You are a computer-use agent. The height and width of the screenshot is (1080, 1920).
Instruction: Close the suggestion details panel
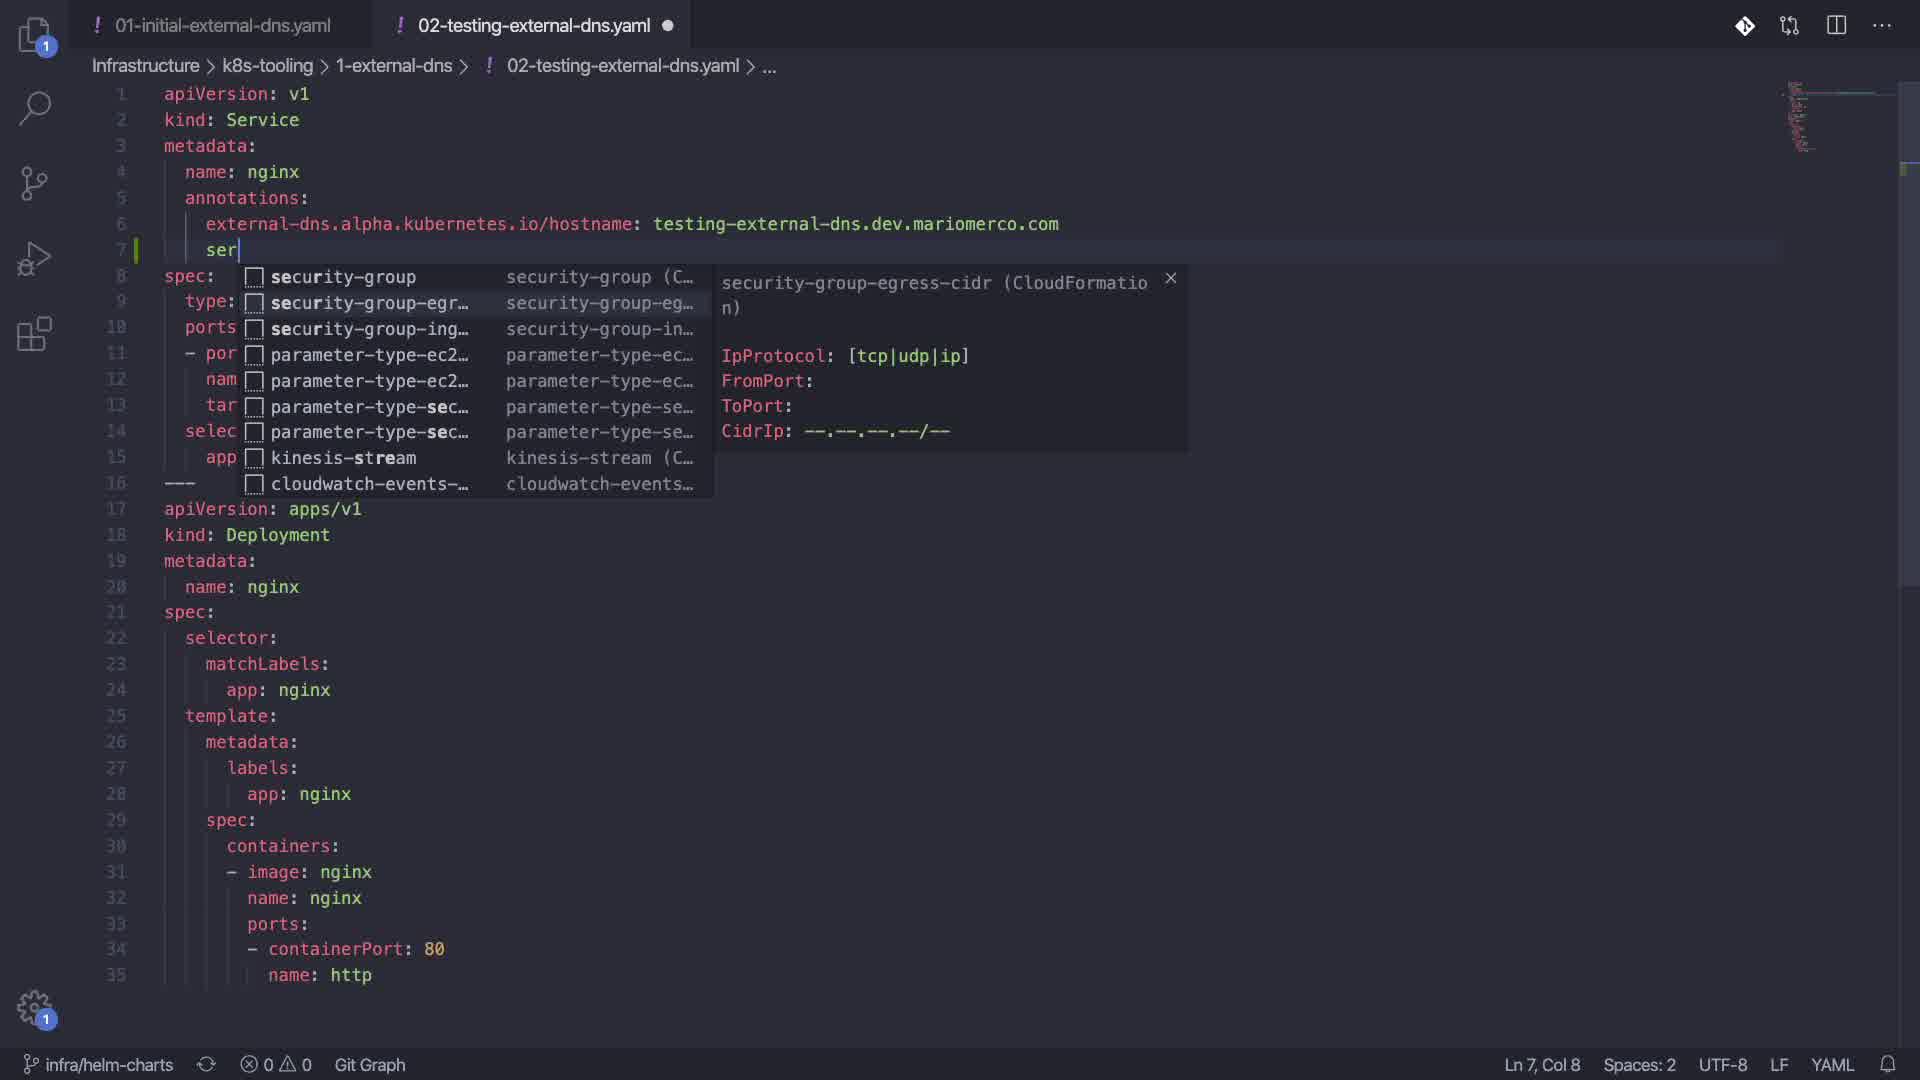1170,279
